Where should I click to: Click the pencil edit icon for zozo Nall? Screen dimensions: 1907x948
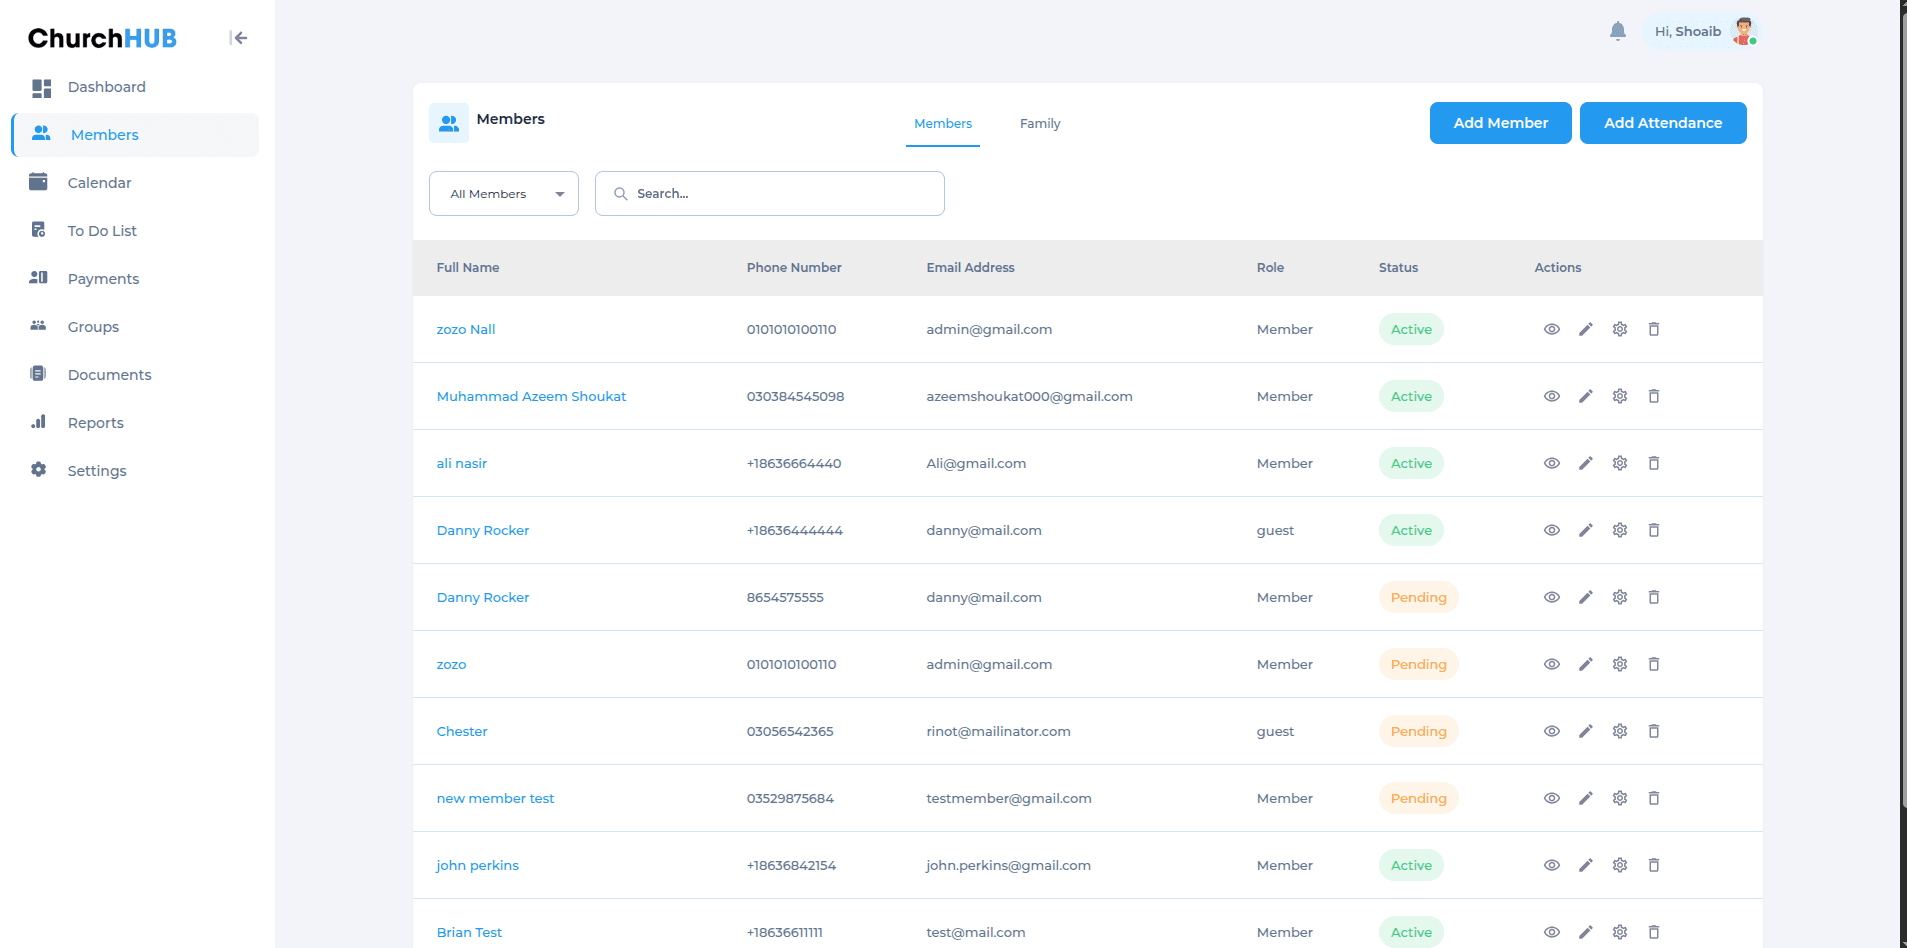(1585, 329)
